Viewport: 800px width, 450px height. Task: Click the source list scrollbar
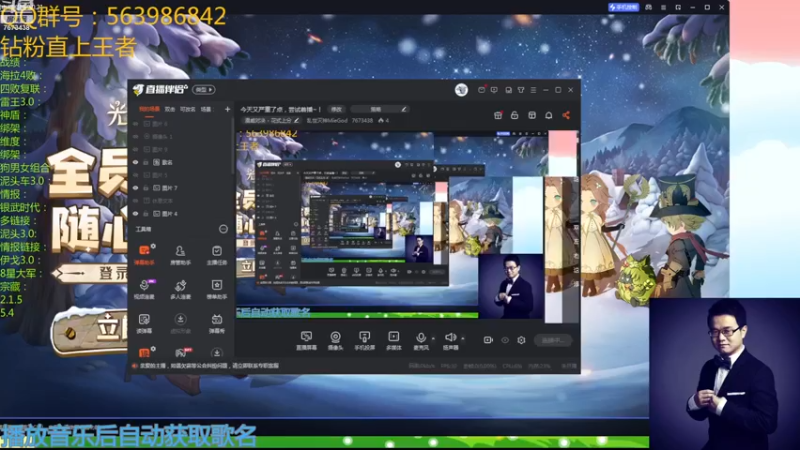tap(233, 145)
